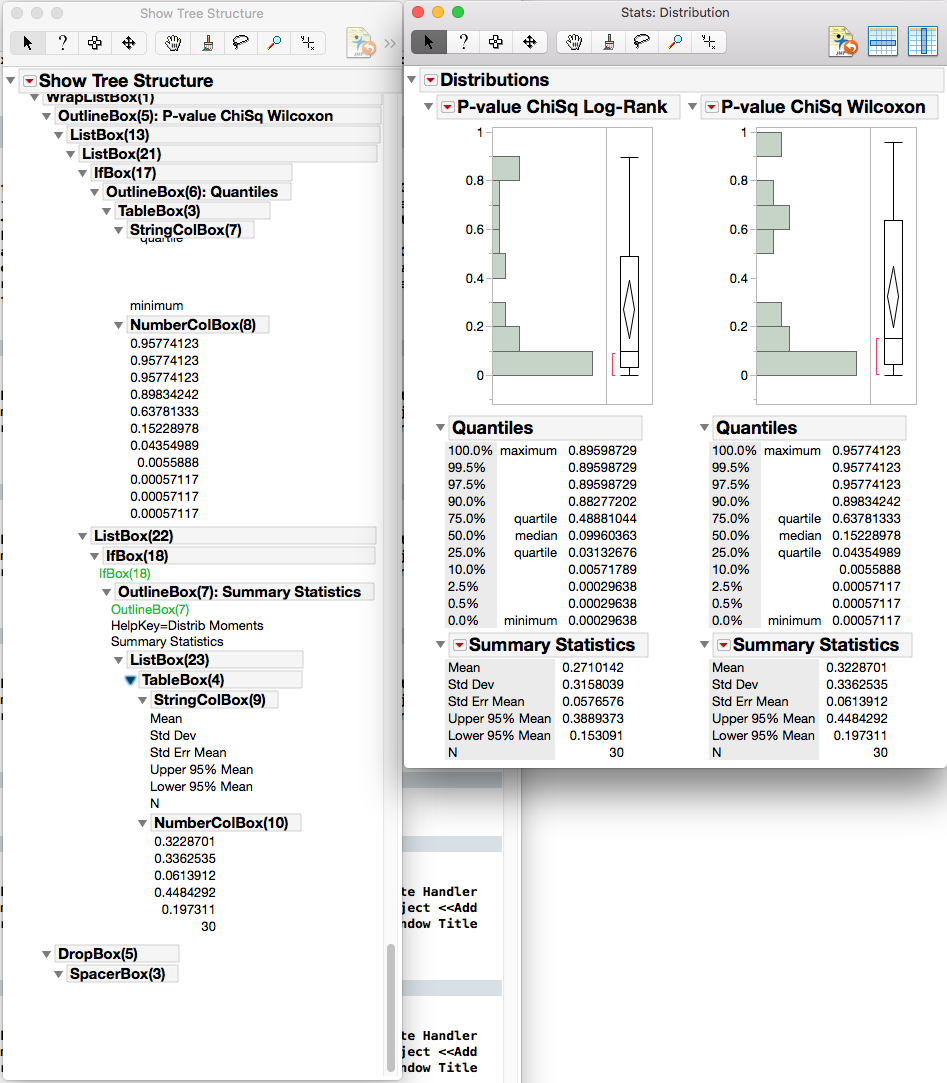Viewport: 947px width, 1083px height.
Task: Collapse the OutlineBox(7): Summary Statistics node
Action: tap(107, 591)
